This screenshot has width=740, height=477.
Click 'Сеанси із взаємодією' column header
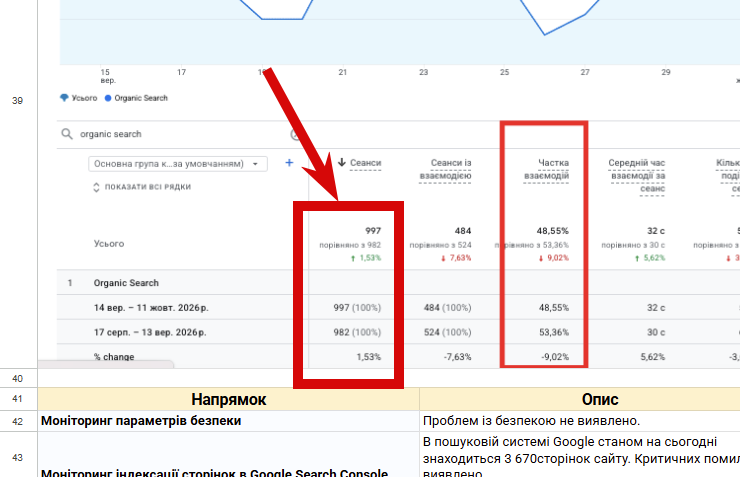coord(445,169)
